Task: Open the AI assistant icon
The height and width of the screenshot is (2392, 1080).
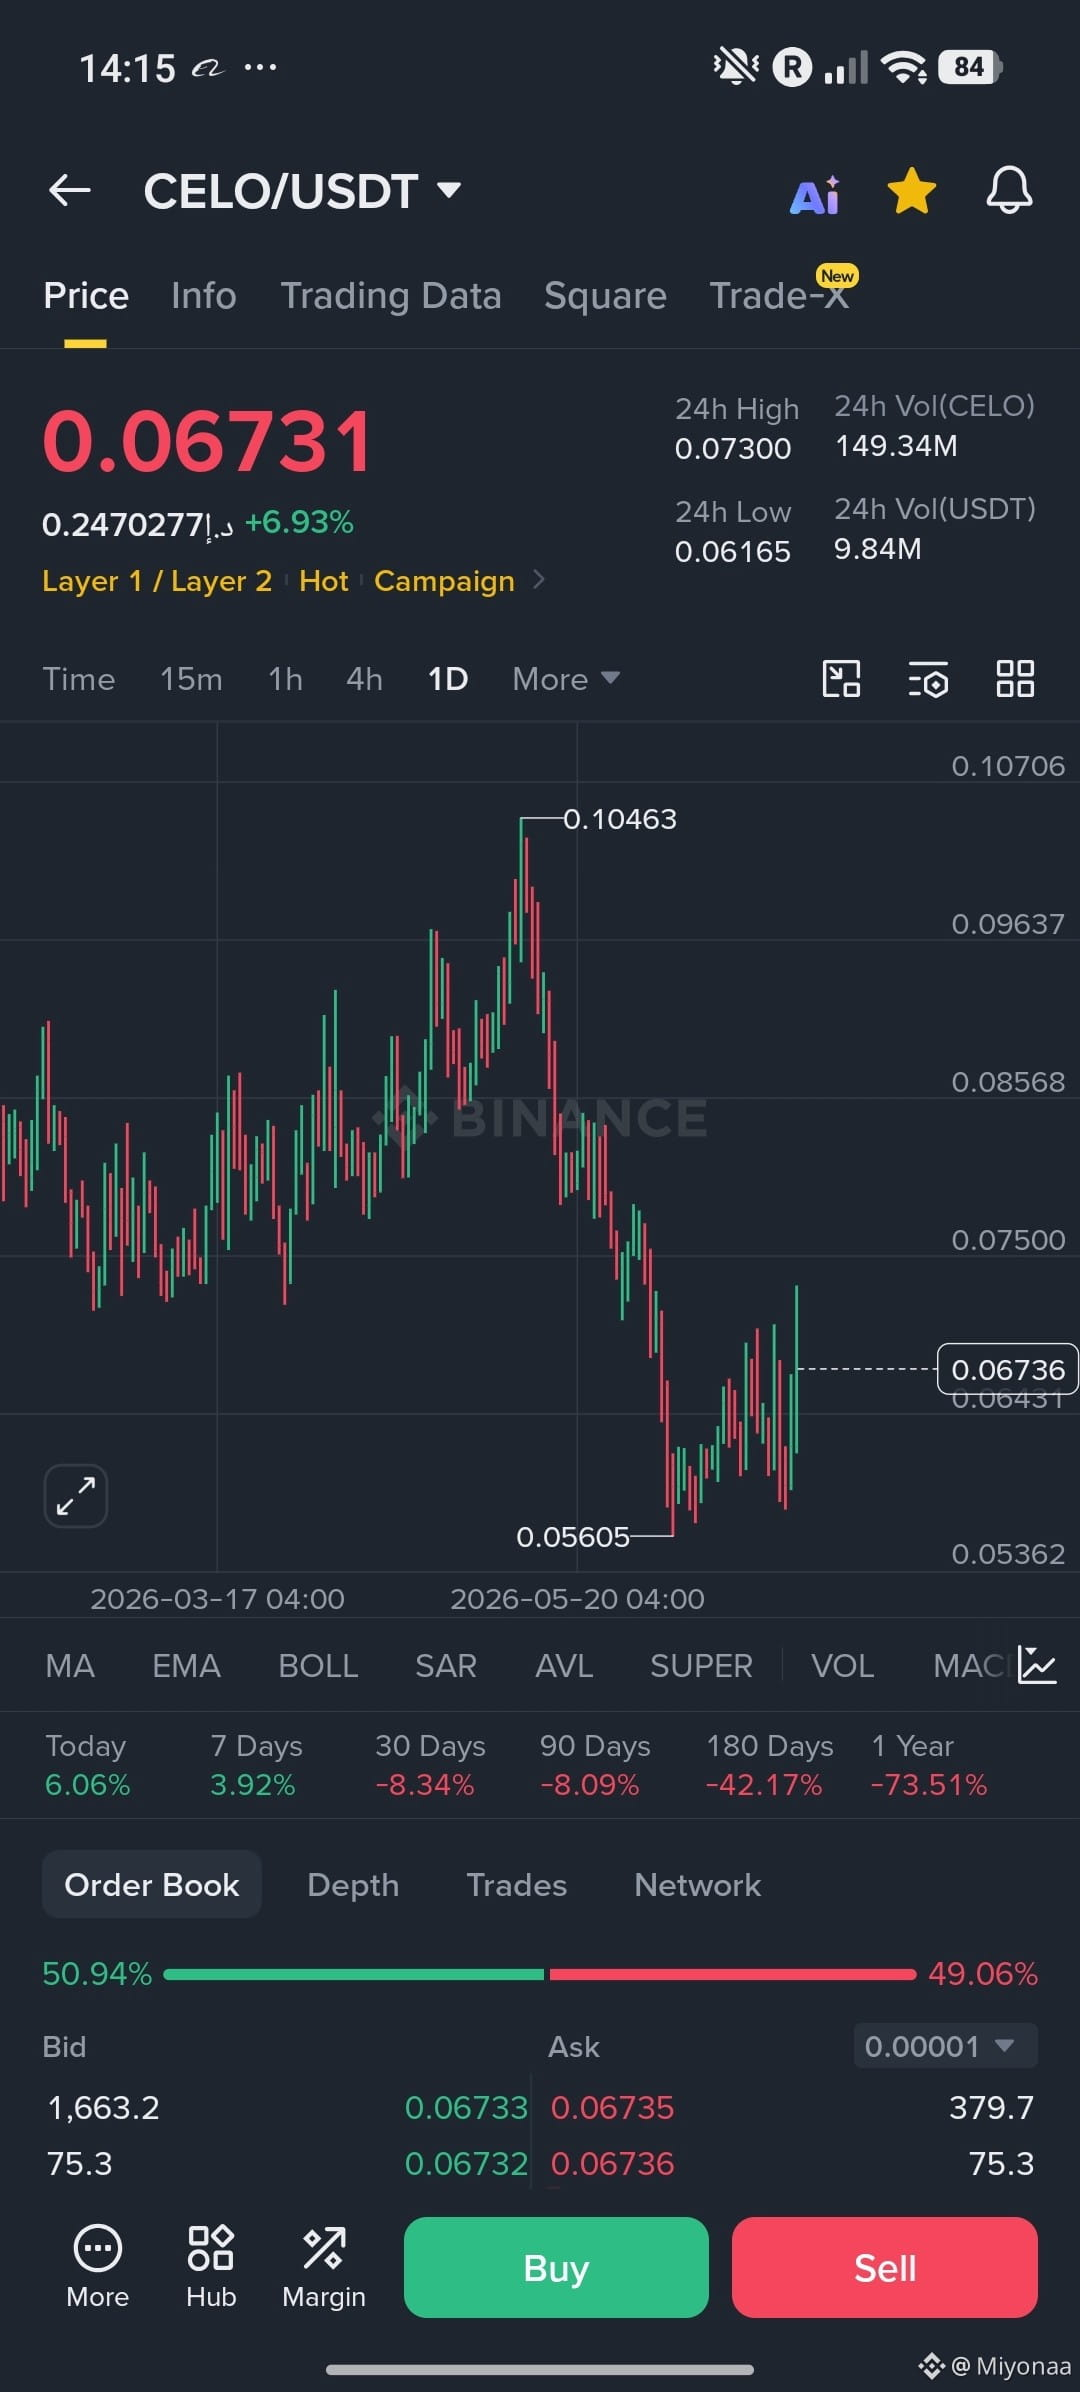Action: (x=815, y=194)
